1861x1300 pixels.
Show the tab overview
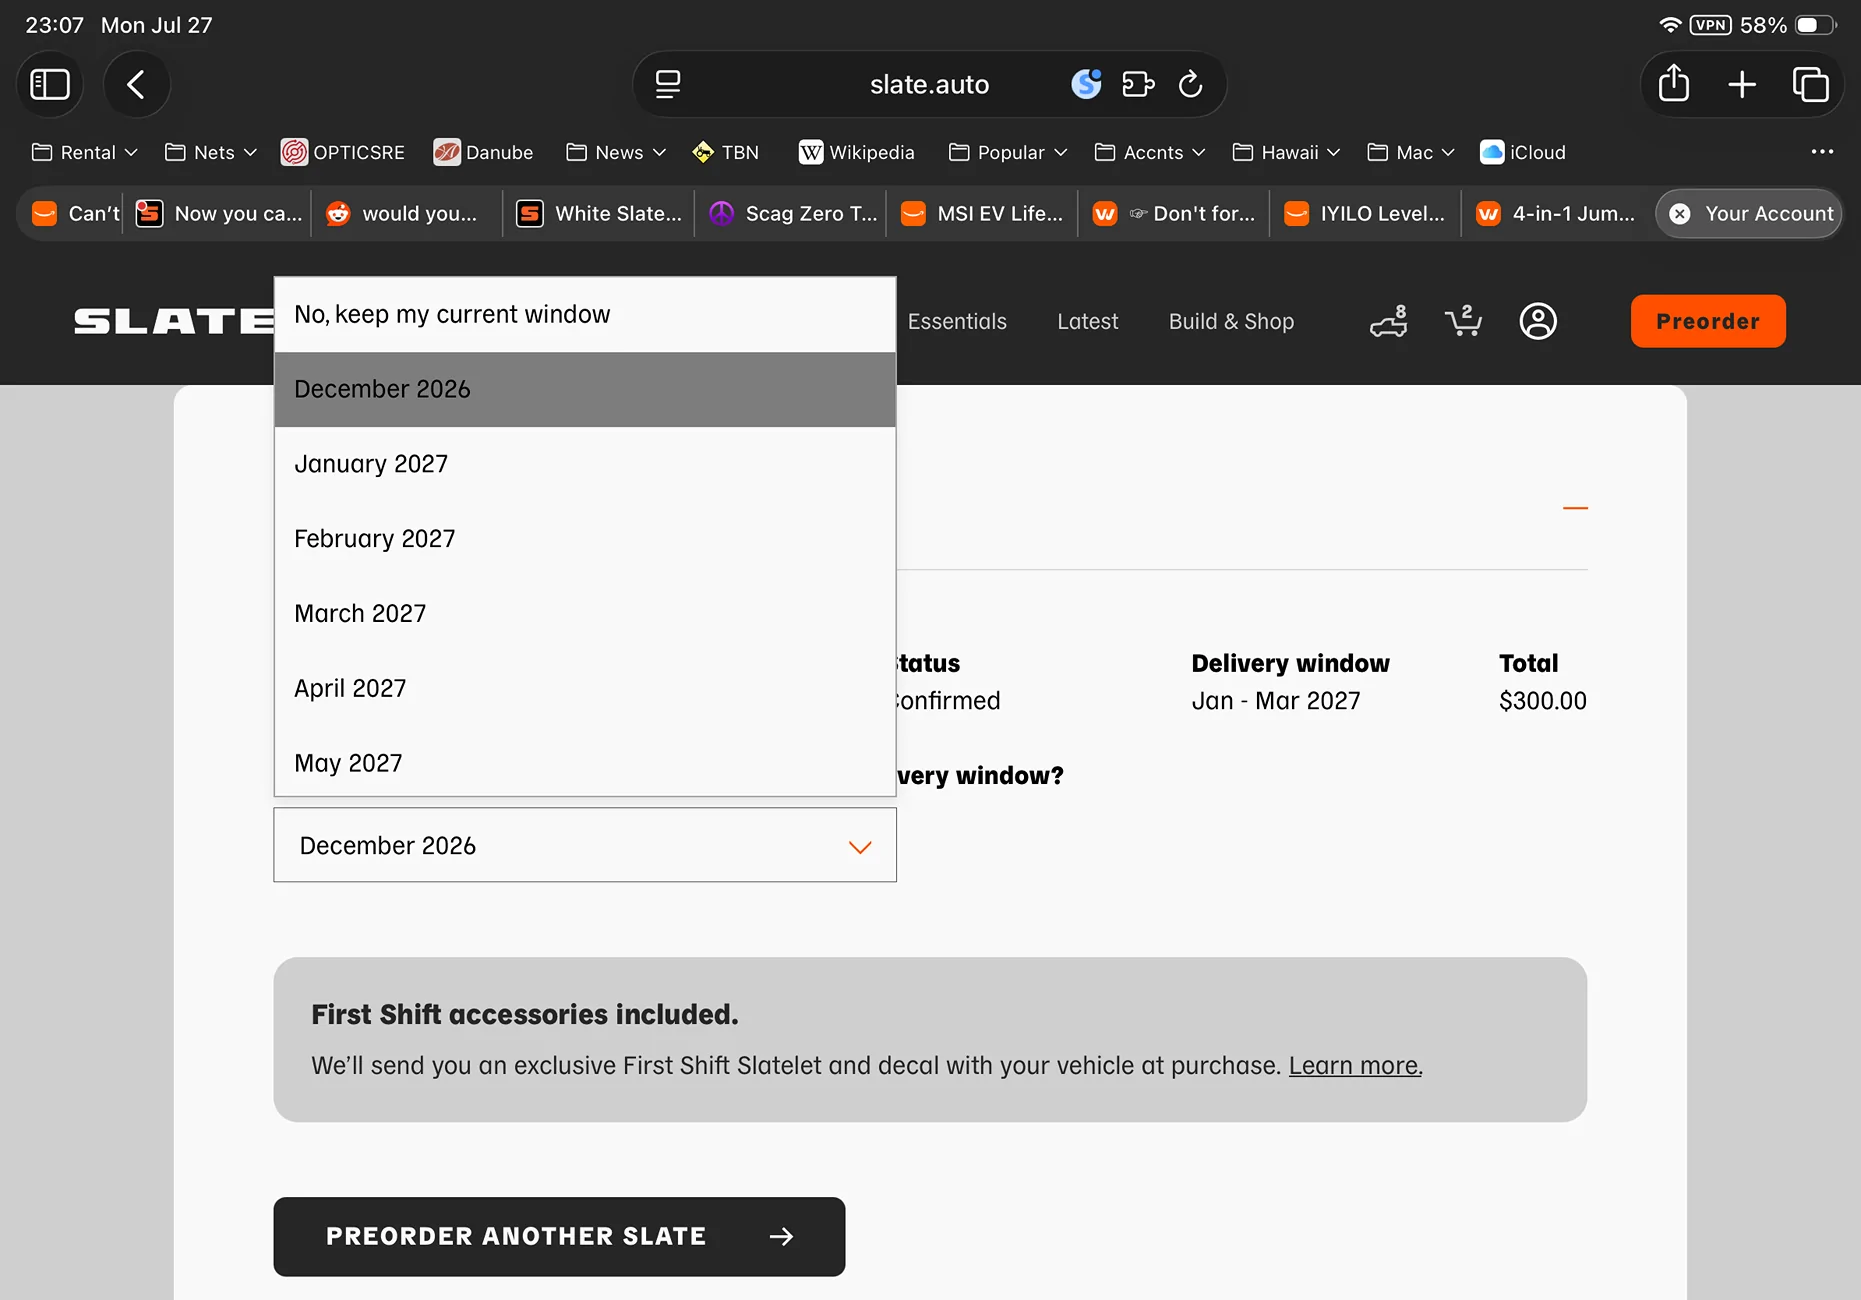[x=1810, y=84]
